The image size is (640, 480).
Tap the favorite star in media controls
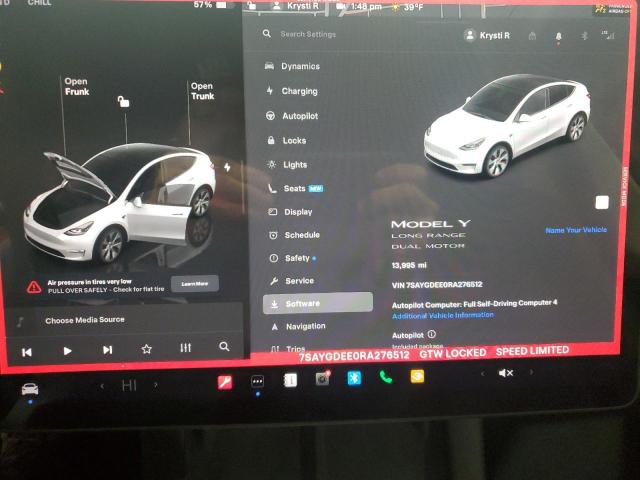click(147, 349)
